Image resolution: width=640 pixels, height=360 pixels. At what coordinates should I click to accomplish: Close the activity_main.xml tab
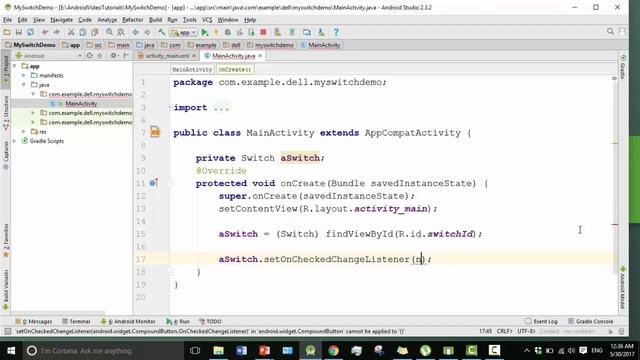(194, 56)
